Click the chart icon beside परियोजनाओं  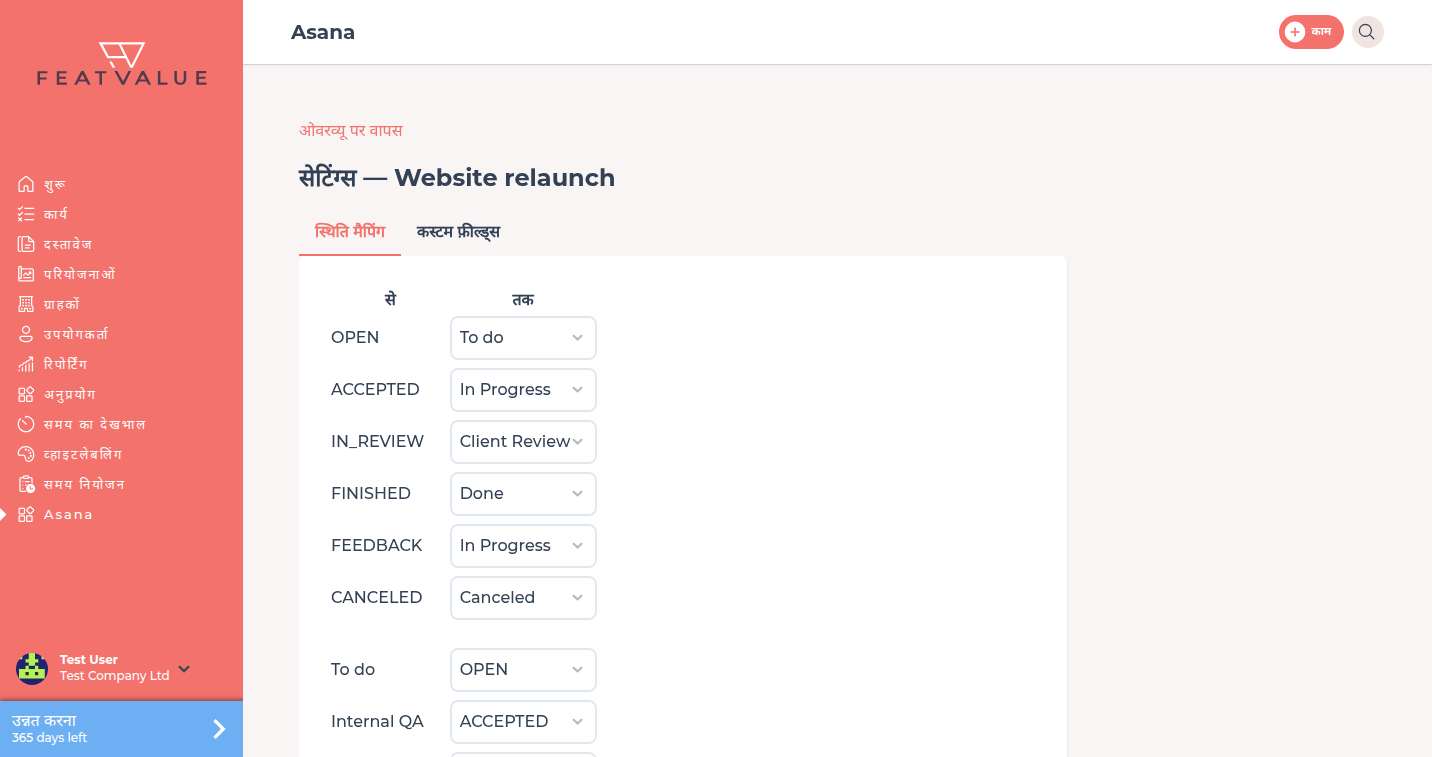26,274
